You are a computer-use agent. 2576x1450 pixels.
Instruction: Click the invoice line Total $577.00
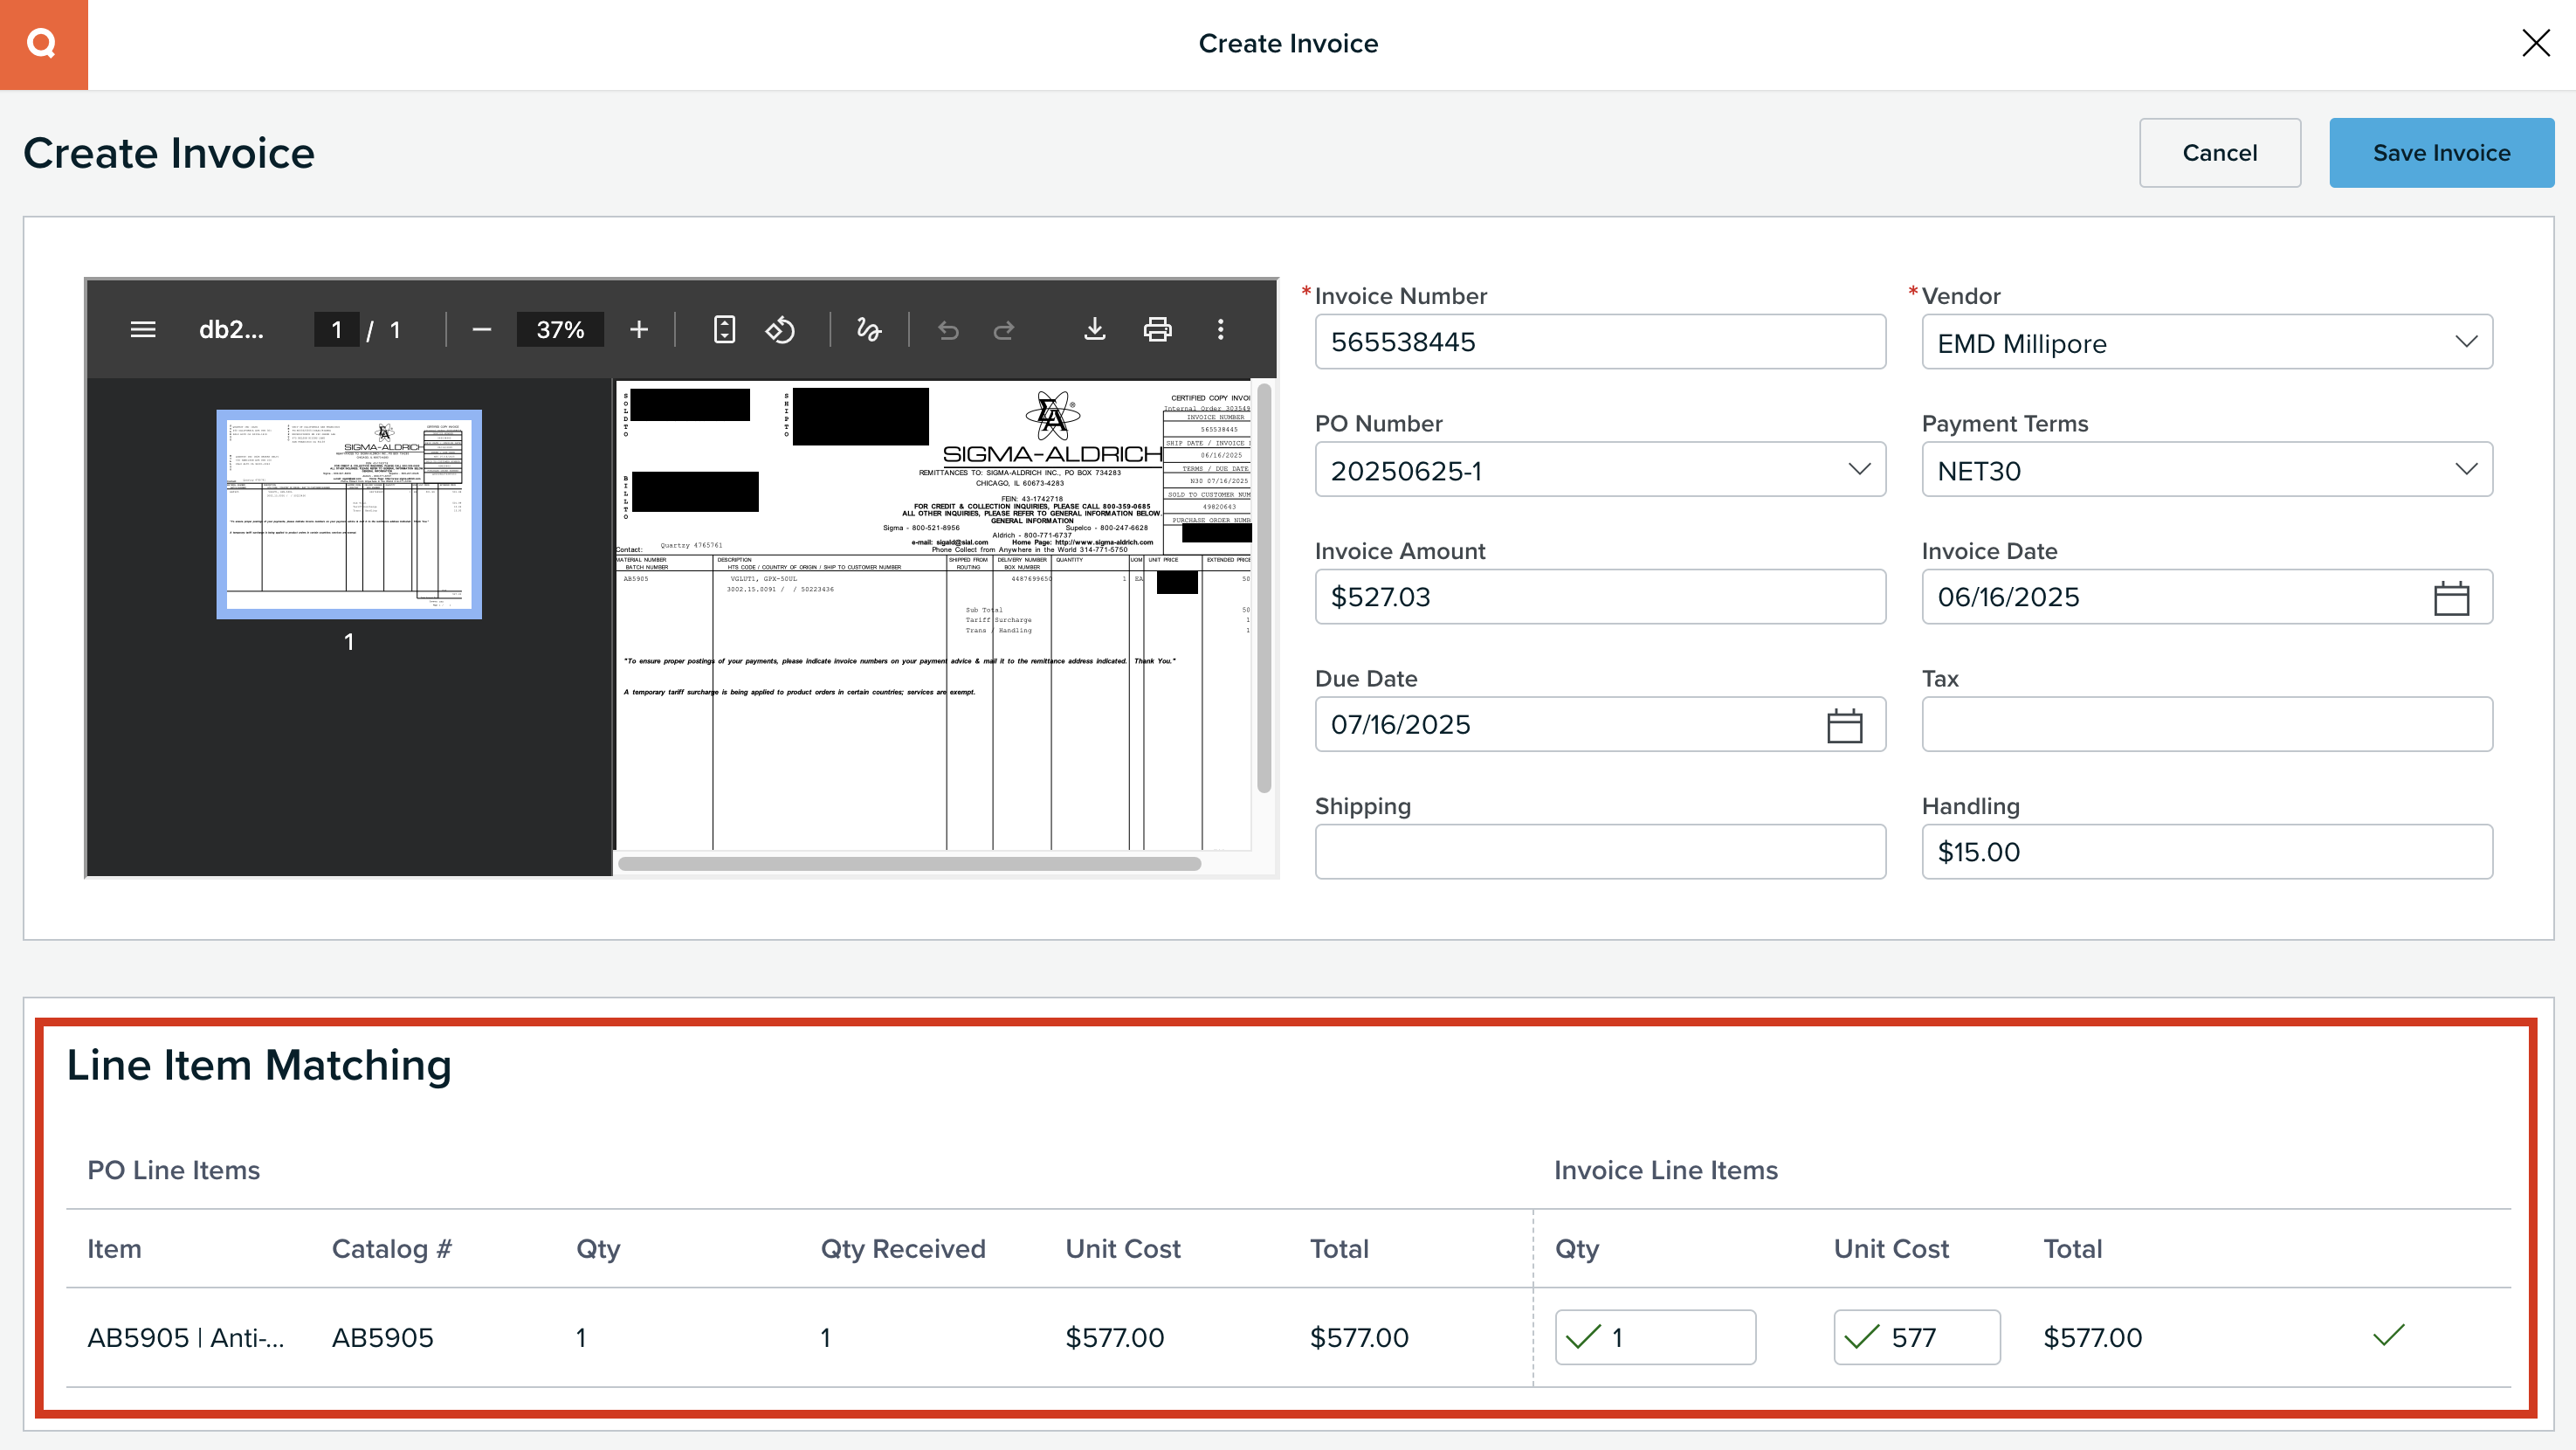pyautogui.click(x=2092, y=1338)
